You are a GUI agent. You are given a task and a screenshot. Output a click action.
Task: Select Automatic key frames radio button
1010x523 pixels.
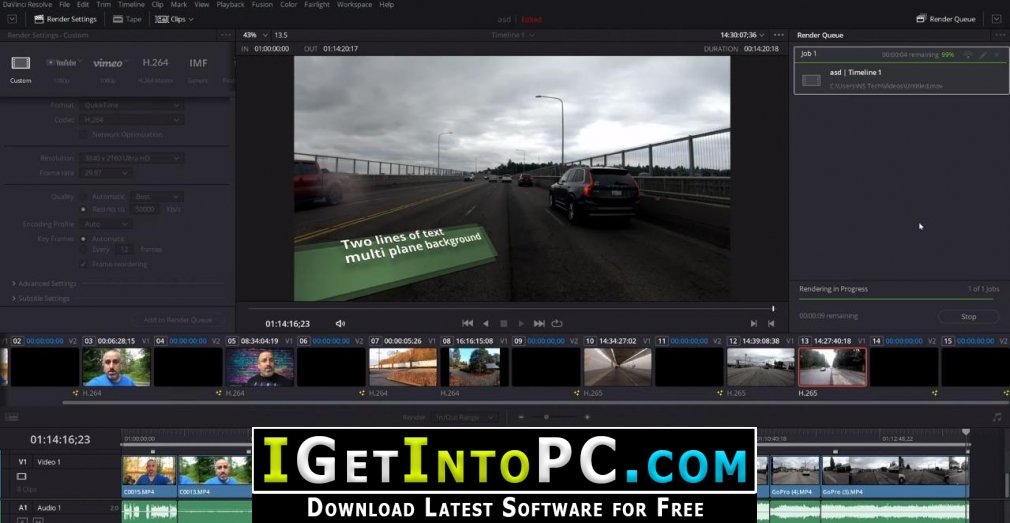pyautogui.click(x=84, y=238)
